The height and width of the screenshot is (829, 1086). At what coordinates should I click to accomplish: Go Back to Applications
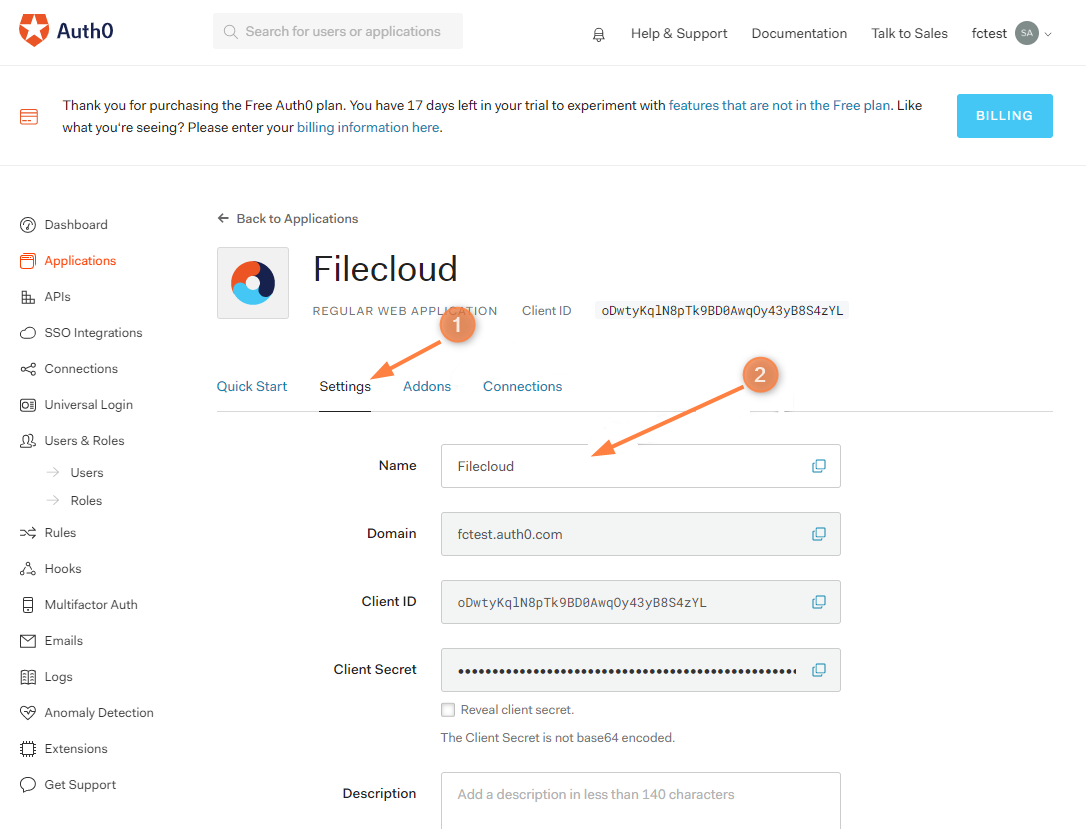click(x=287, y=218)
